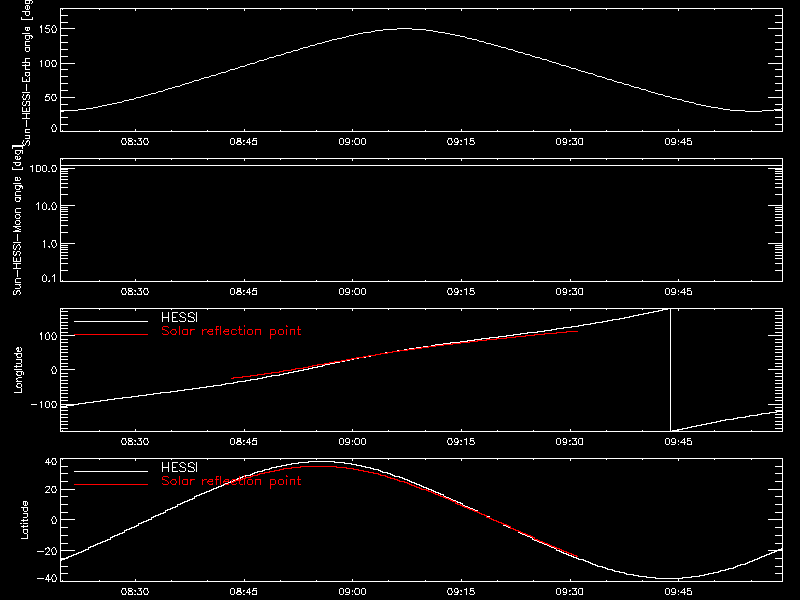800x600 pixels.
Task: Select 09:30 label under Earth angle plot
Action: click(x=569, y=142)
